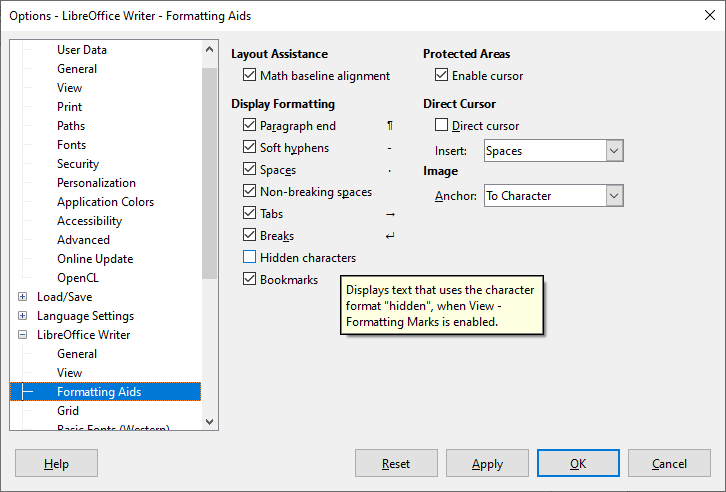Toggle Bookmarks checkbox
Viewport: 726px width, 492px height.
[x=249, y=279]
